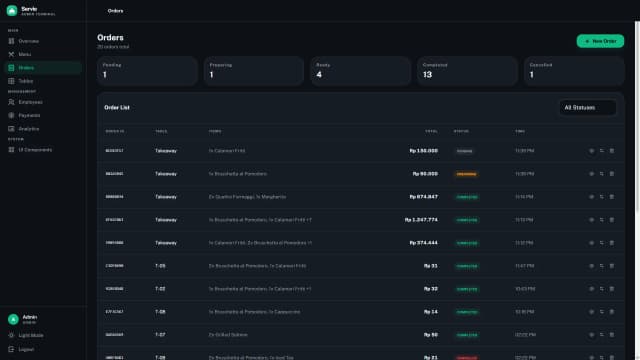Delete the Rp 1.247.774 order via the trash icon
Viewport: 640px width, 360px height.
(612, 220)
